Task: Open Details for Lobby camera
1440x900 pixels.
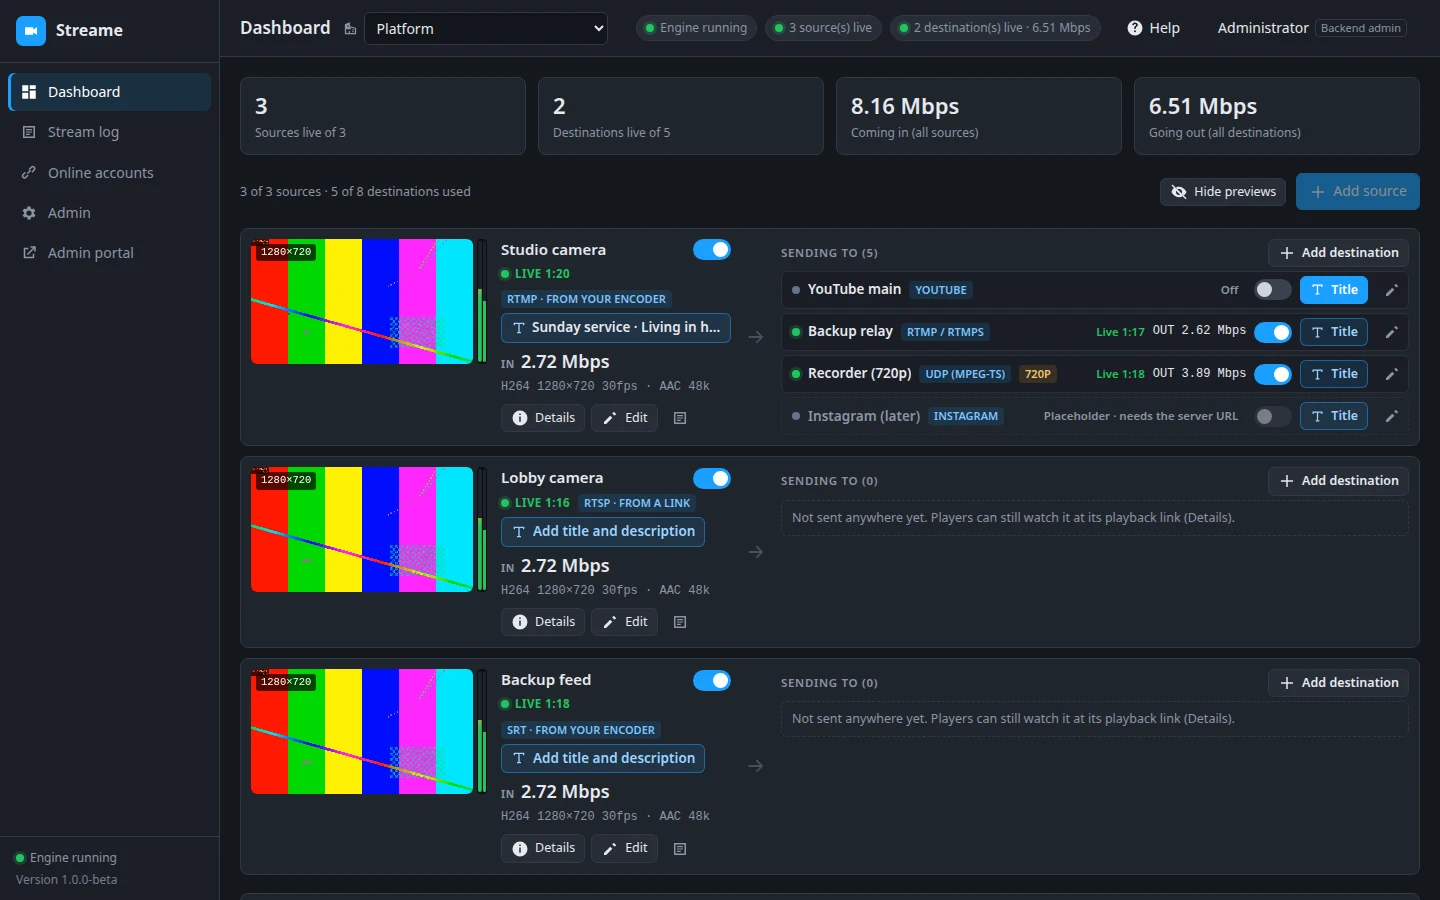Action: pyautogui.click(x=543, y=622)
